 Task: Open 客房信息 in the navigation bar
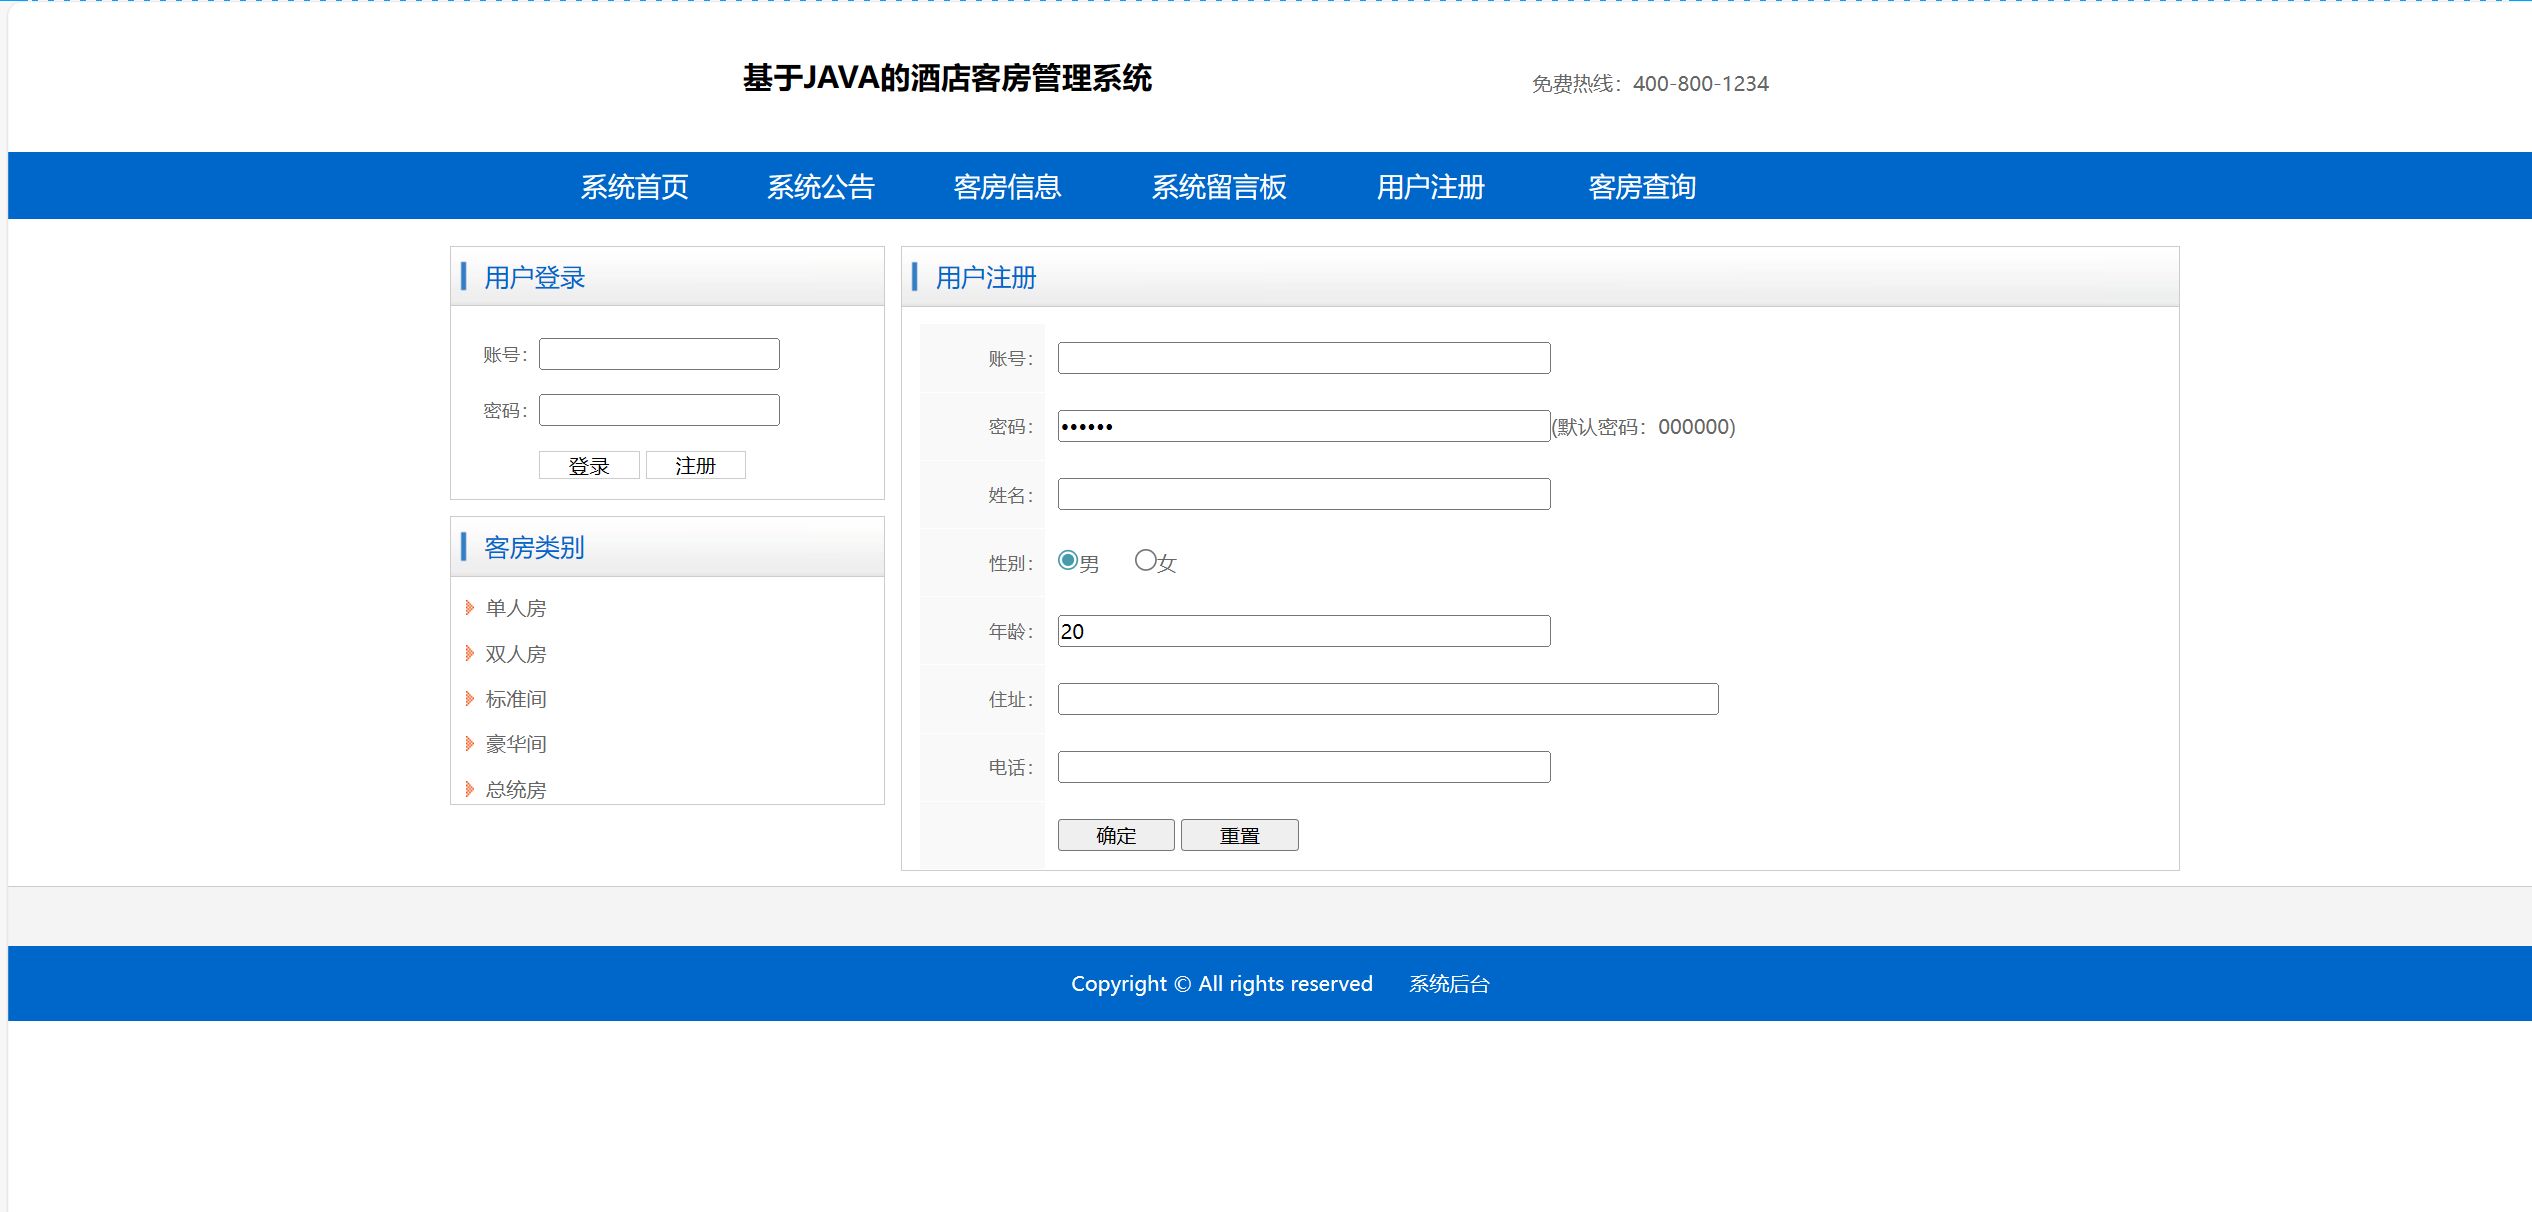1006,187
